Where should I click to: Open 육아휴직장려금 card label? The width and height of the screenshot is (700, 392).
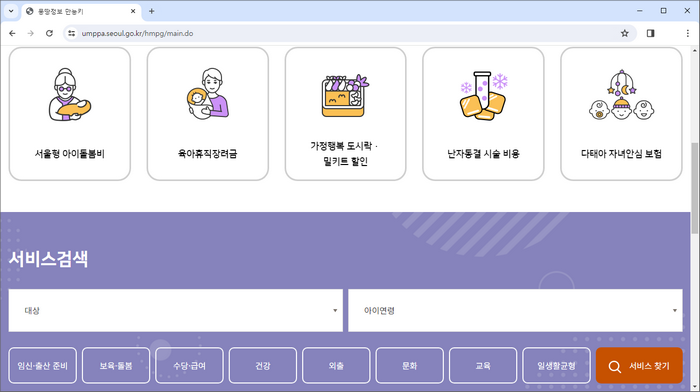(x=208, y=154)
